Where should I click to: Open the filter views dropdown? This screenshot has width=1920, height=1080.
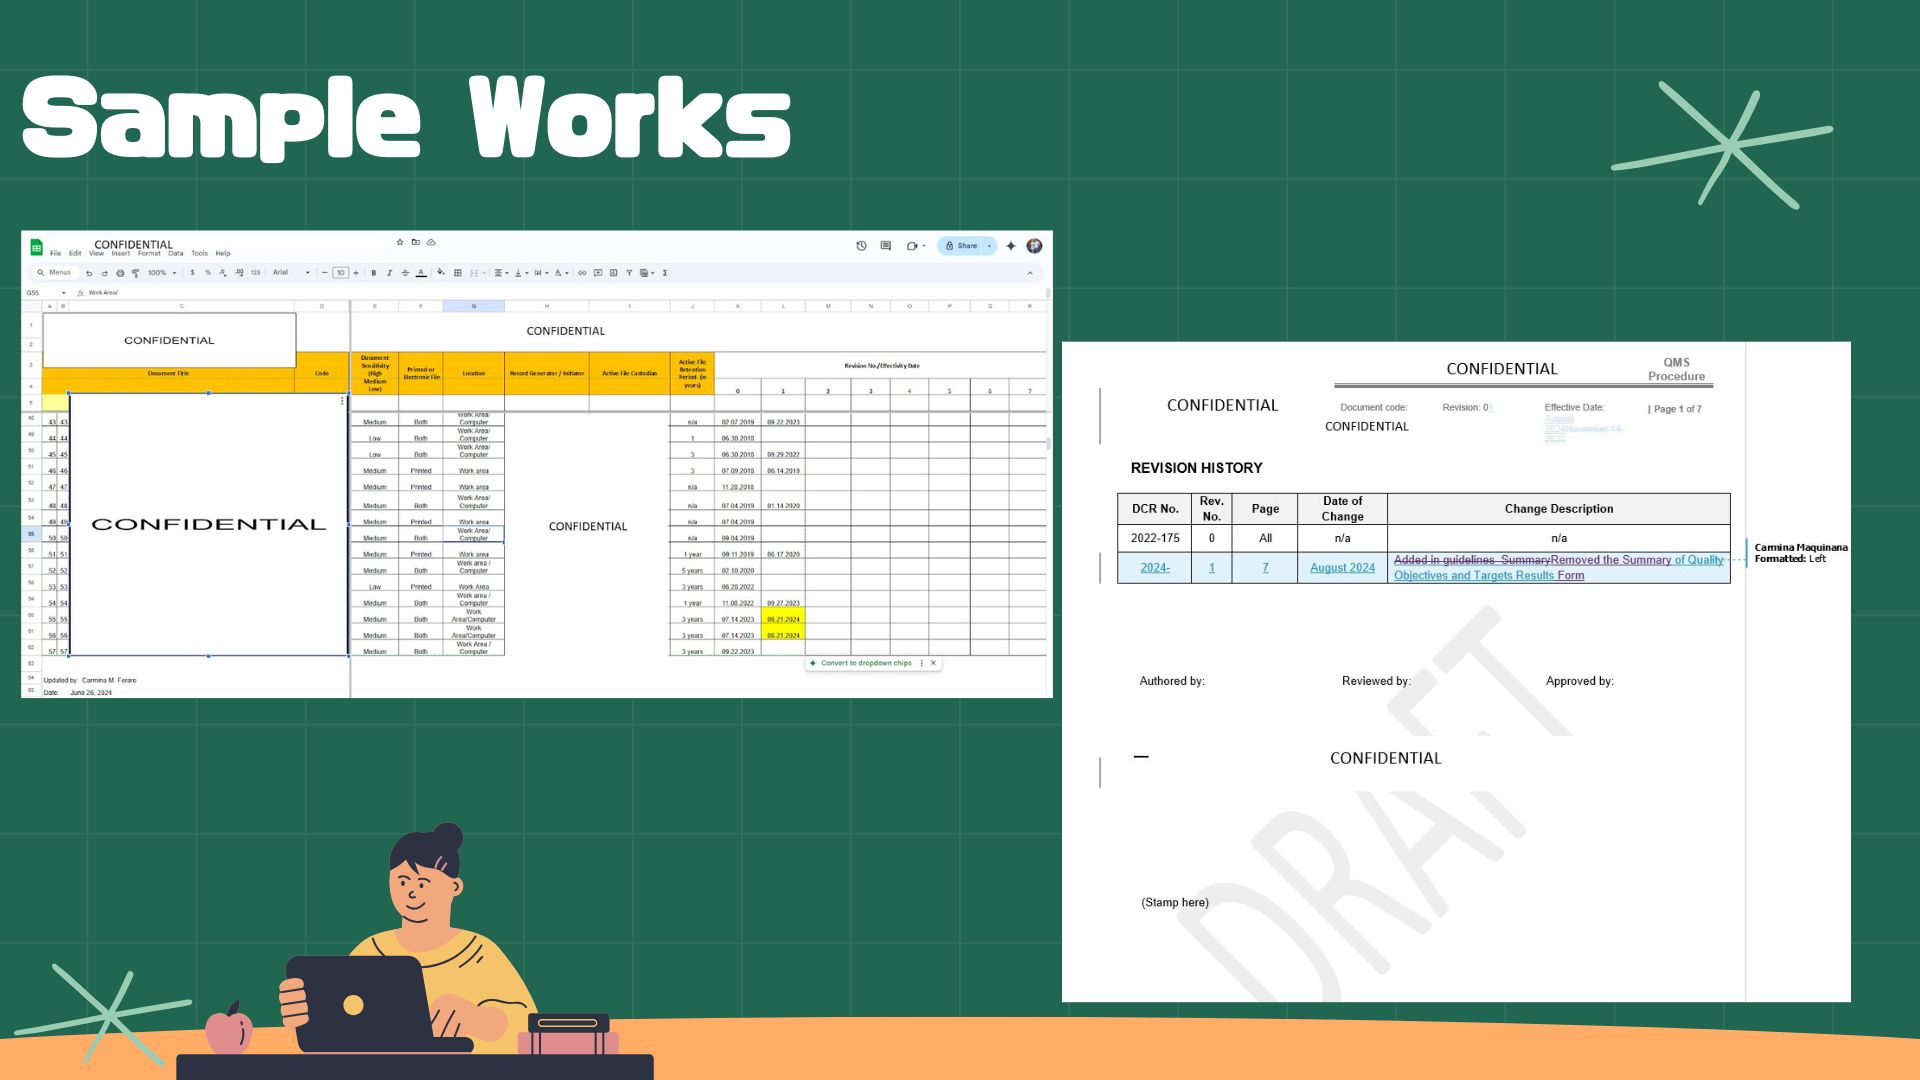click(647, 273)
